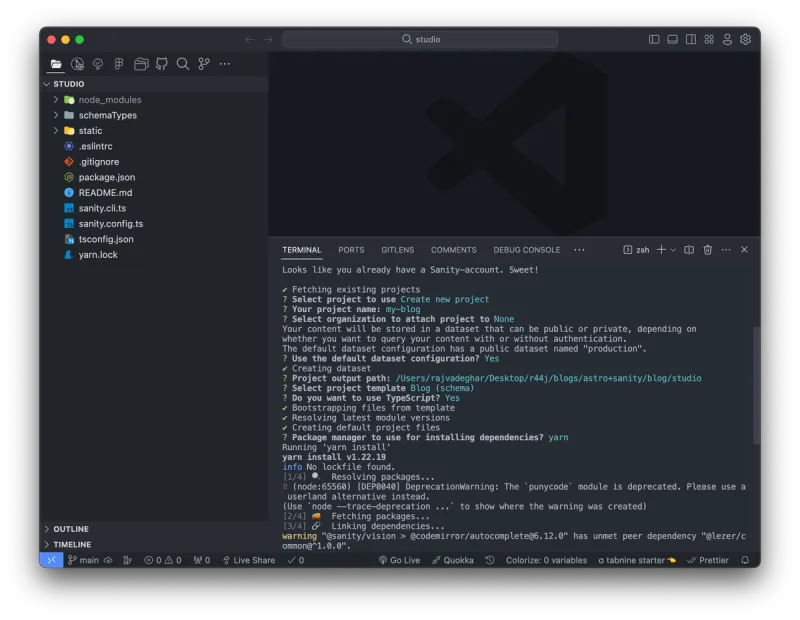Open Customize Layout icon
This screenshot has width=800, height=620.
coord(709,39)
